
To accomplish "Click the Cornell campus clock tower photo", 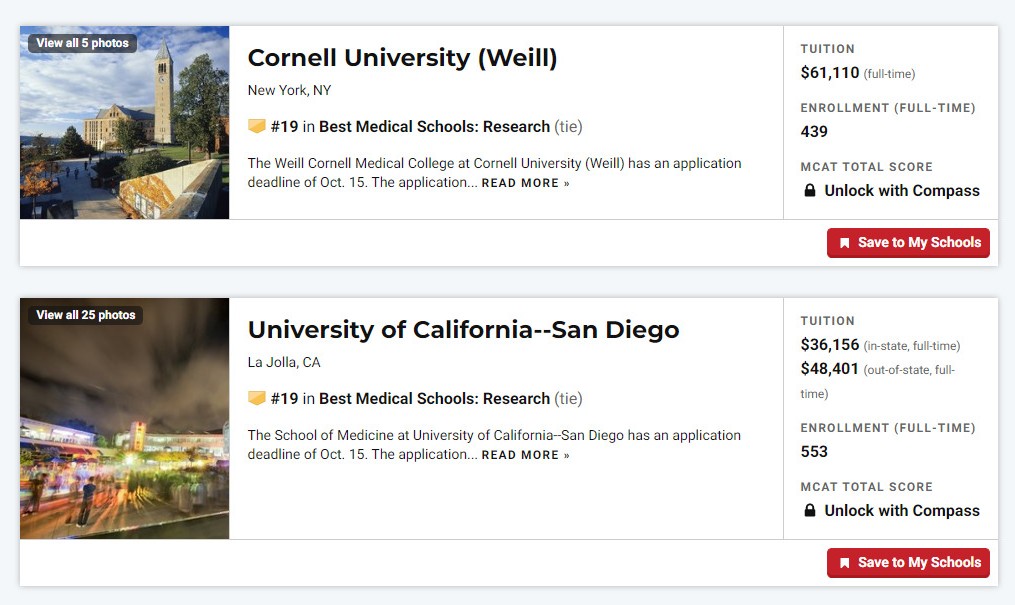I will point(124,122).
